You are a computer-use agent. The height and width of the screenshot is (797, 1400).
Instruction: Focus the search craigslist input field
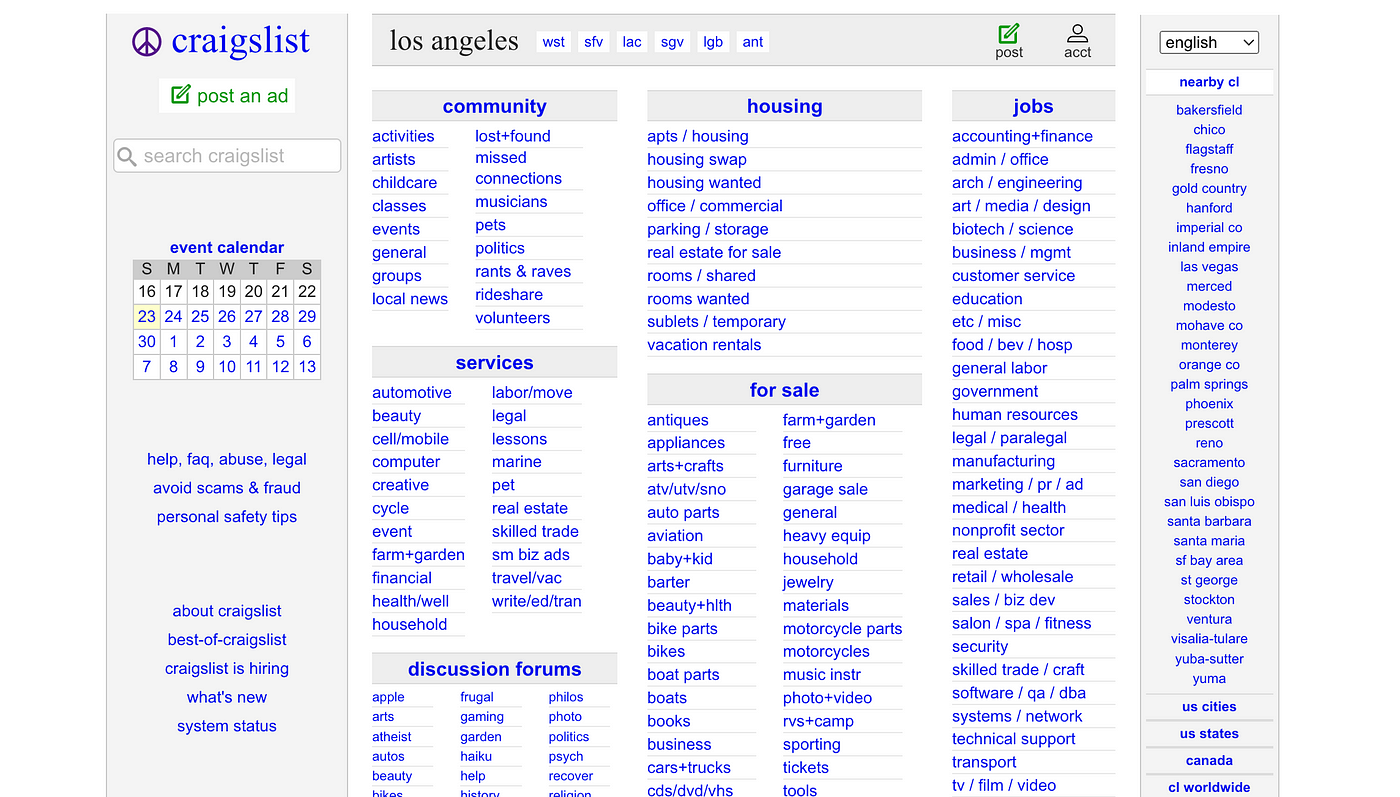pyautogui.click(x=227, y=156)
